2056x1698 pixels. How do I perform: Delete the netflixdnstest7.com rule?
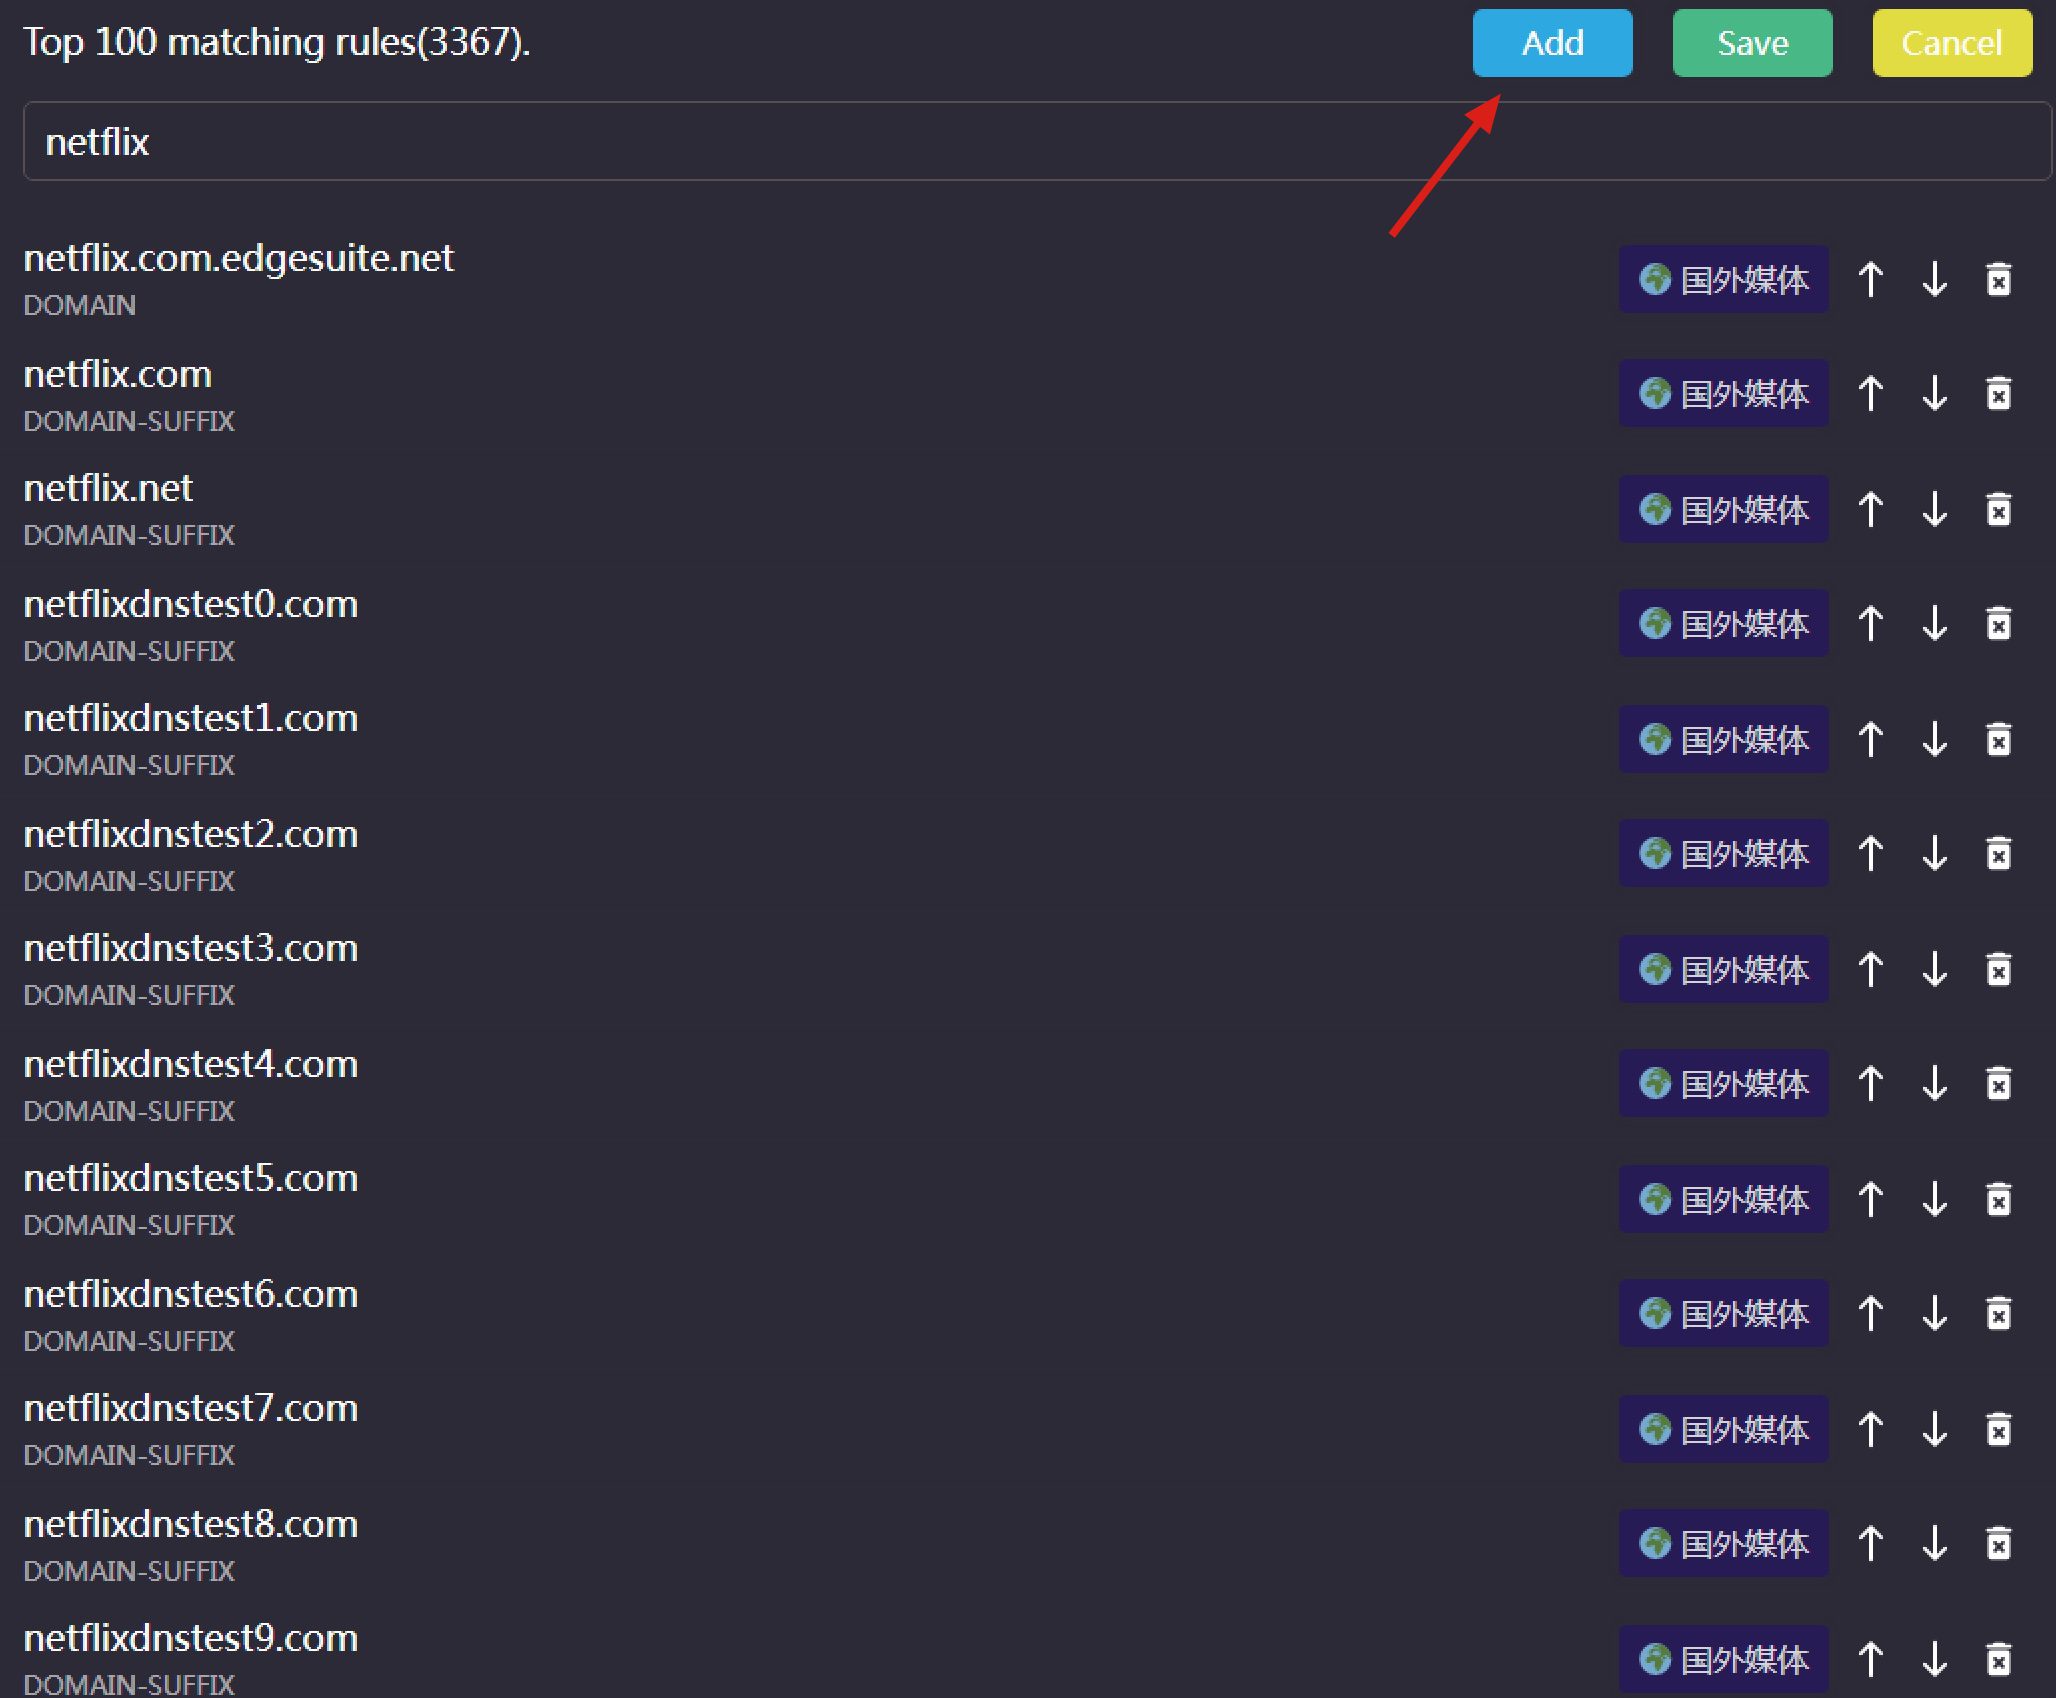(x=1998, y=1429)
